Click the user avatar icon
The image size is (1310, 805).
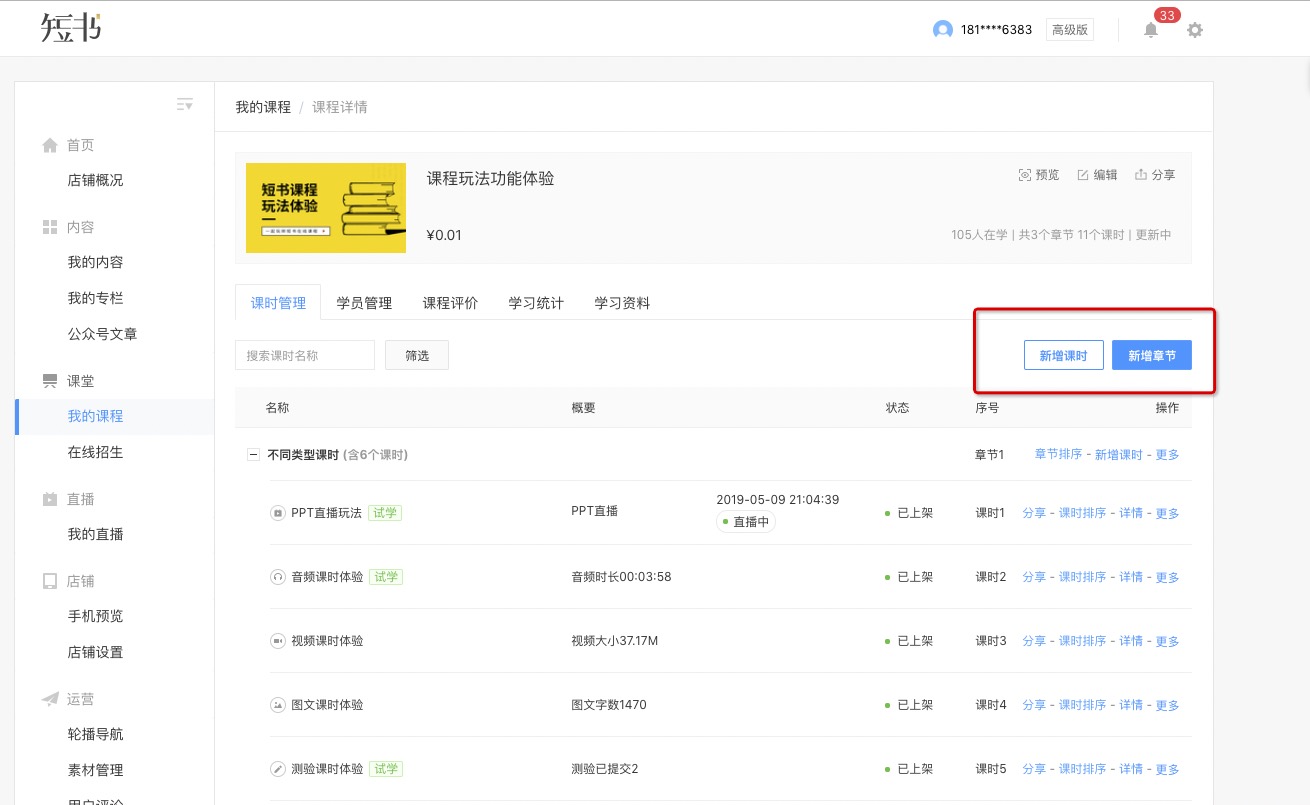click(942, 30)
